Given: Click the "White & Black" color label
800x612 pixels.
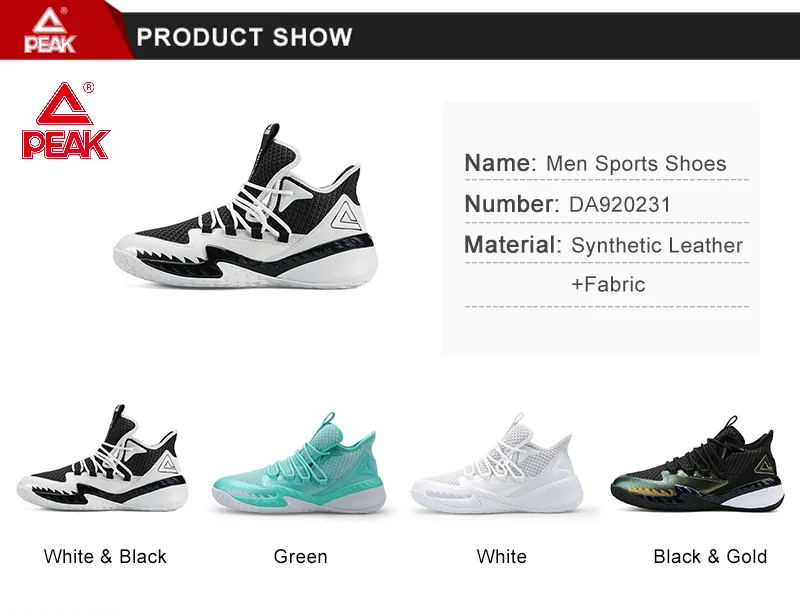Looking at the screenshot, I should pos(105,556).
